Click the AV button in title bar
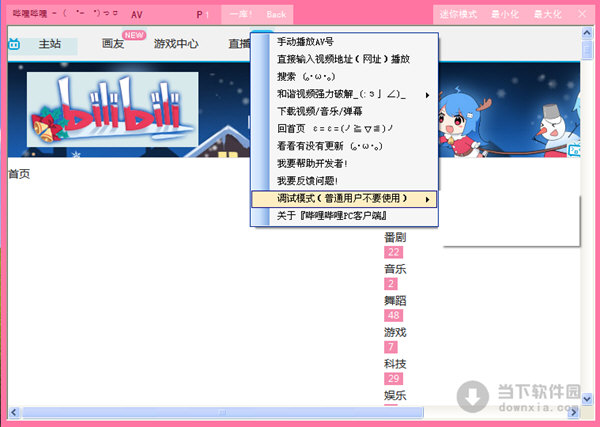Screen dimensions: 600x427 coord(137,15)
